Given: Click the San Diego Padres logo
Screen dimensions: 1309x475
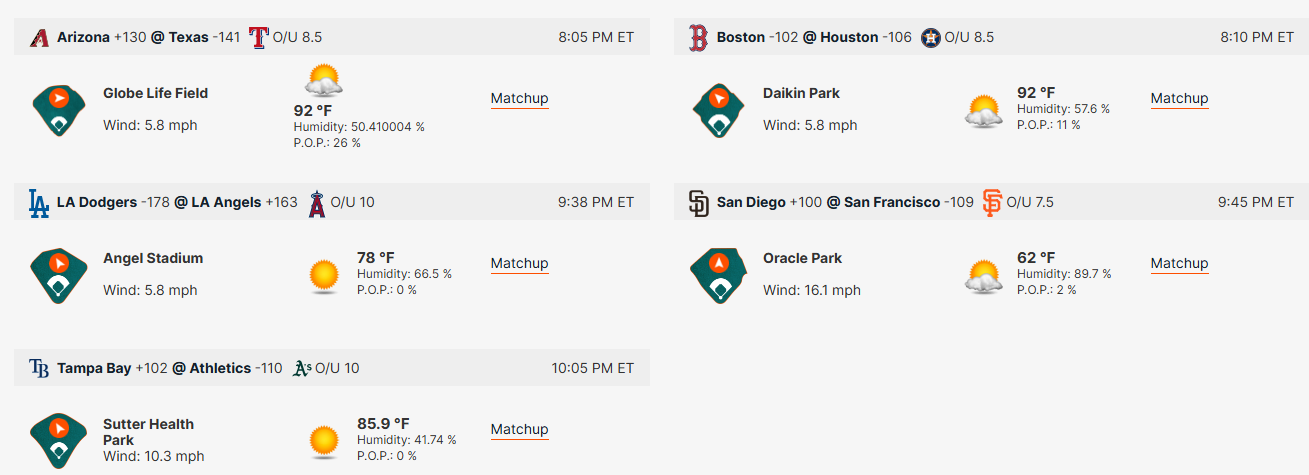Looking at the screenshot, I should [x=699, y=203].
